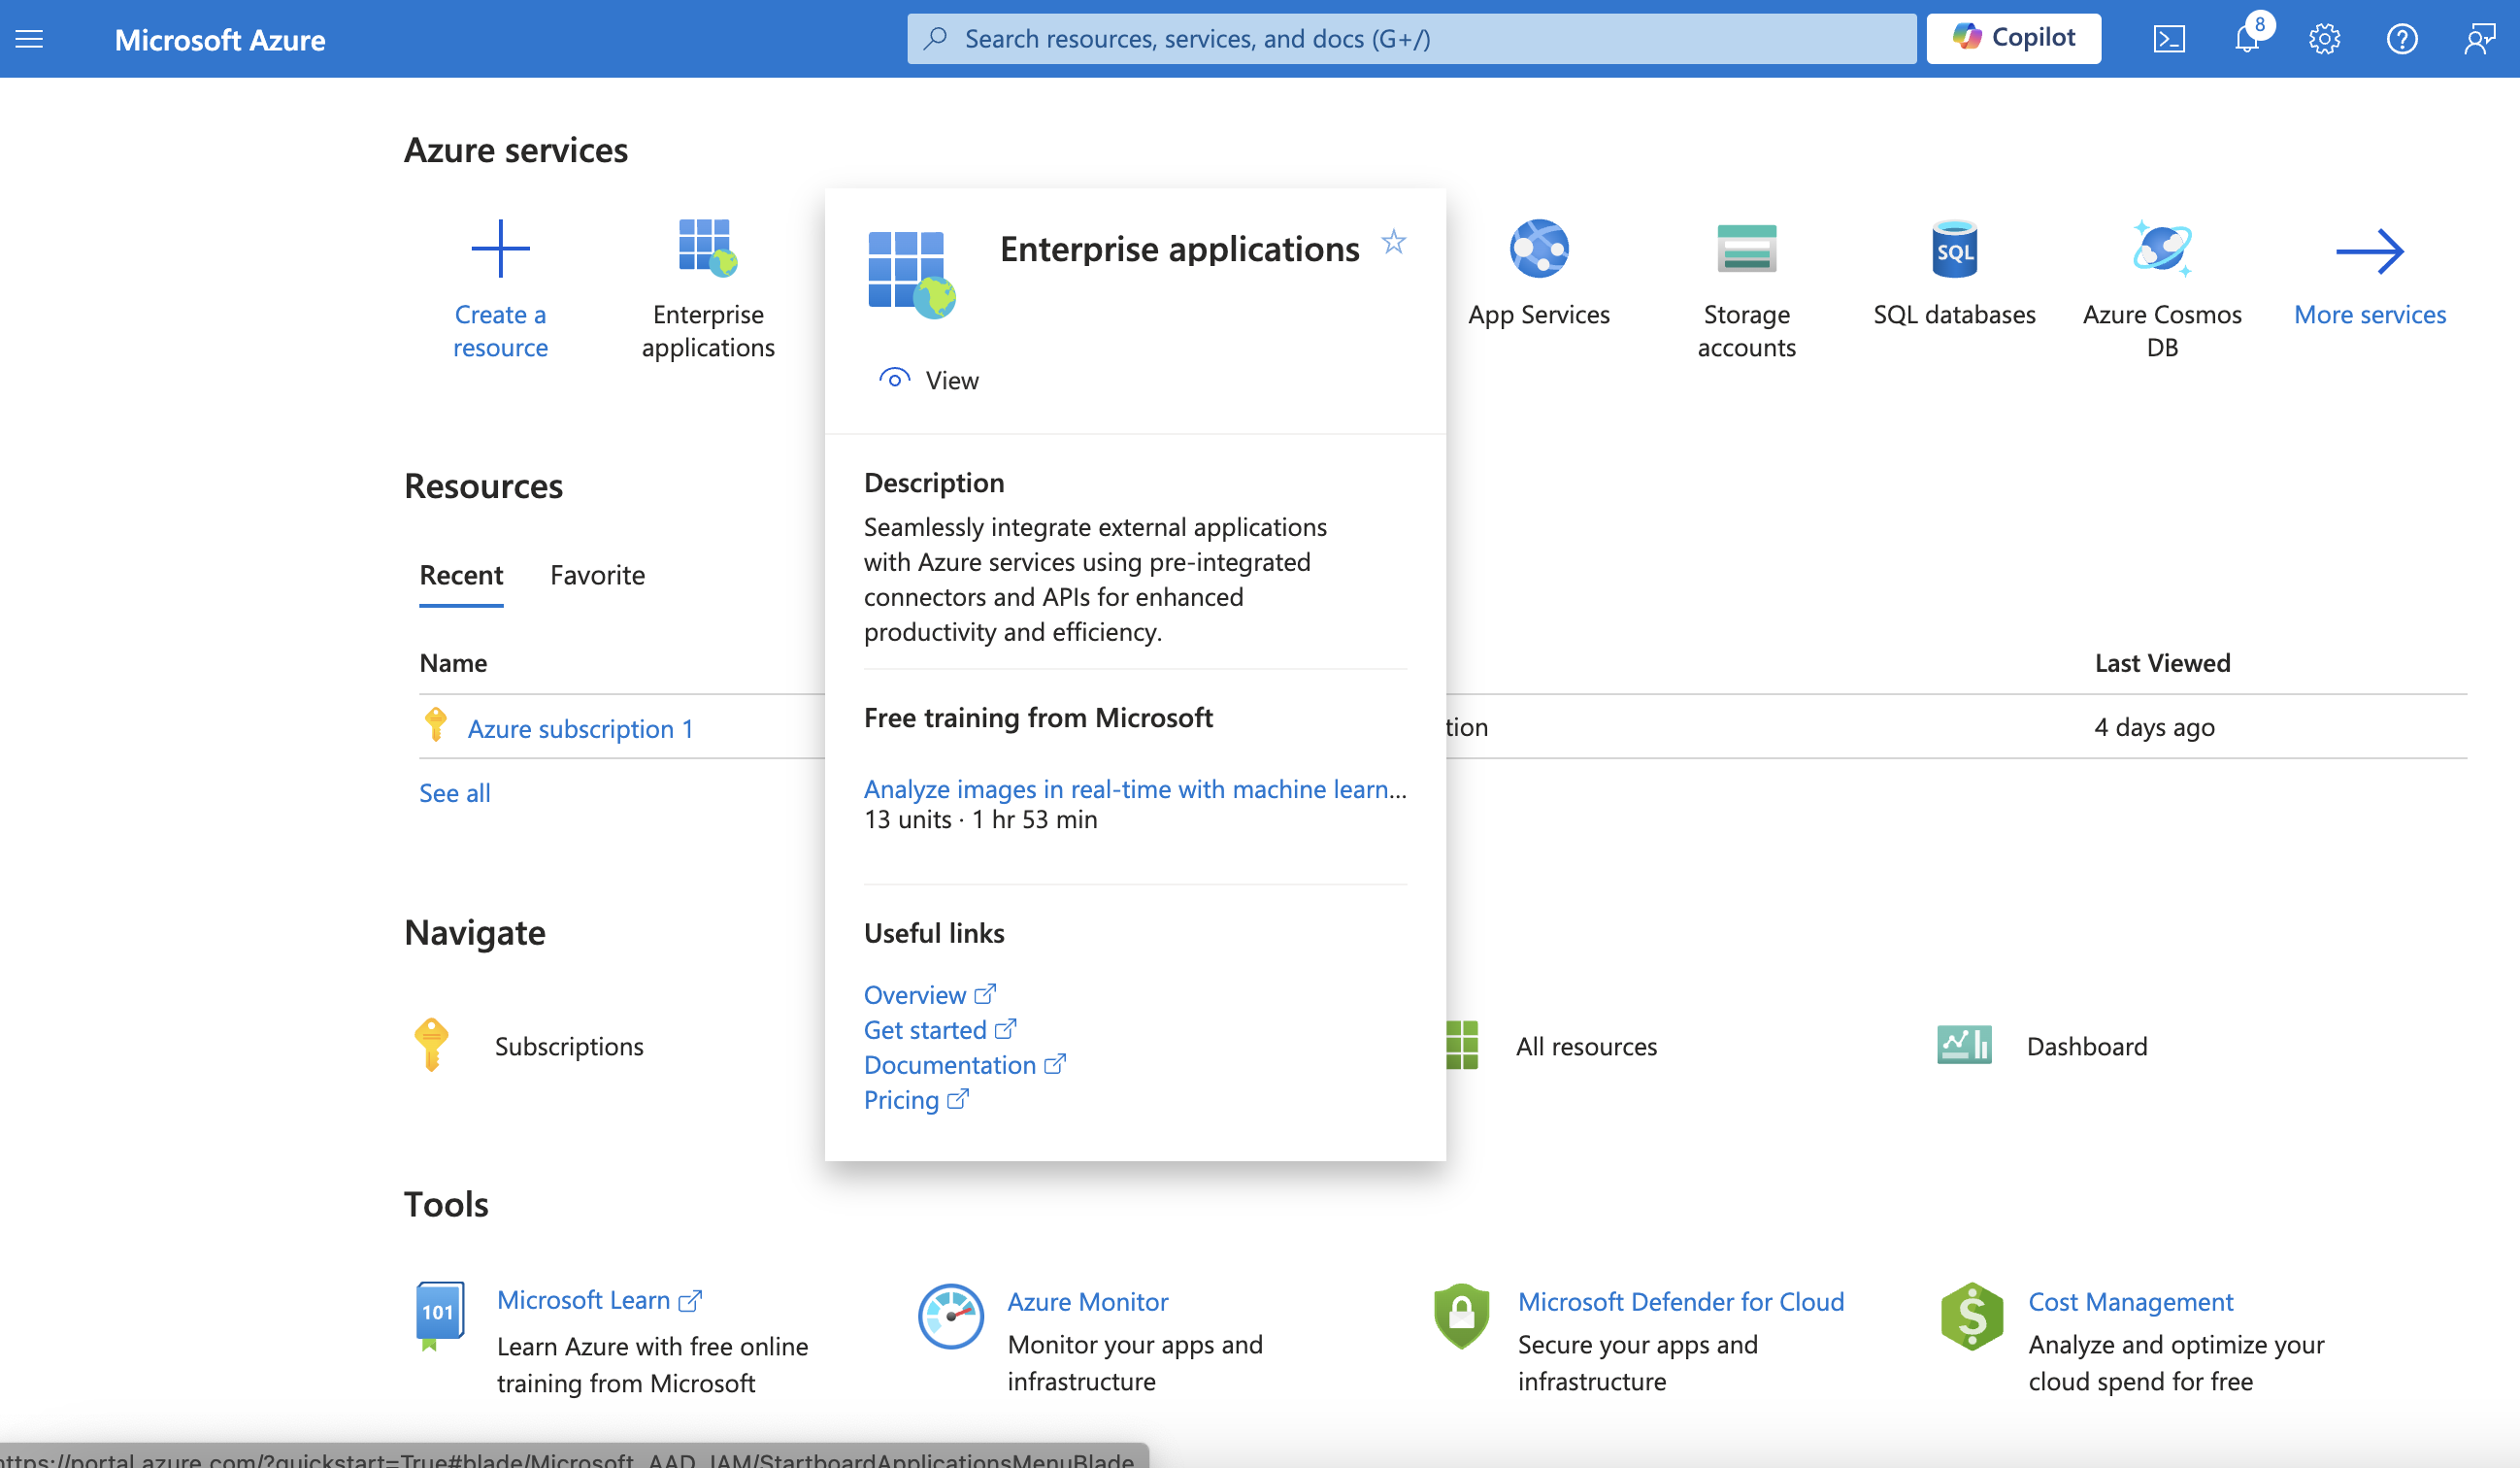Image resolution: width=2520 pixels, height=1468 pixels.
Task: Click the Last Viewed column header
Action: 2162,663
